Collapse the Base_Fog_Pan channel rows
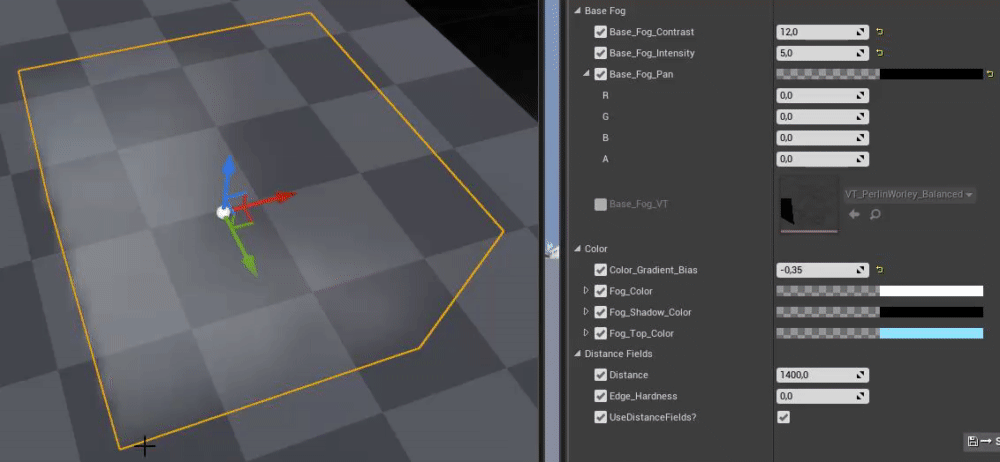The image size is (1000, 462). point(586,74)
